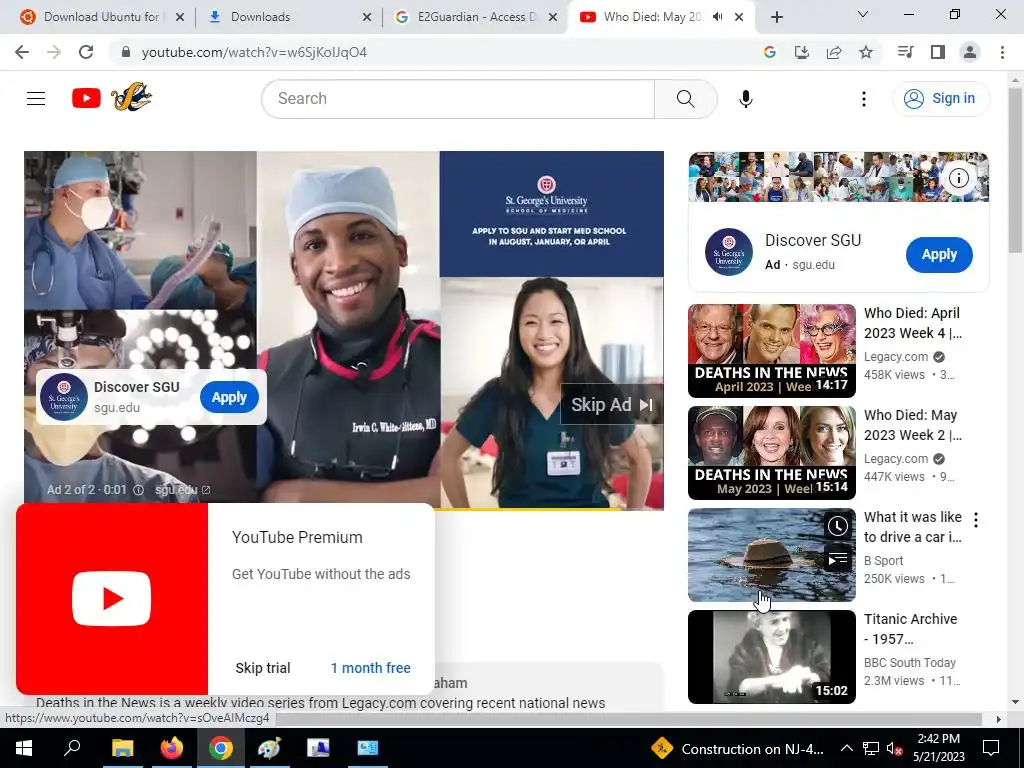
Task: Add floating car video to queue
Action: click(x=837, y=560)
